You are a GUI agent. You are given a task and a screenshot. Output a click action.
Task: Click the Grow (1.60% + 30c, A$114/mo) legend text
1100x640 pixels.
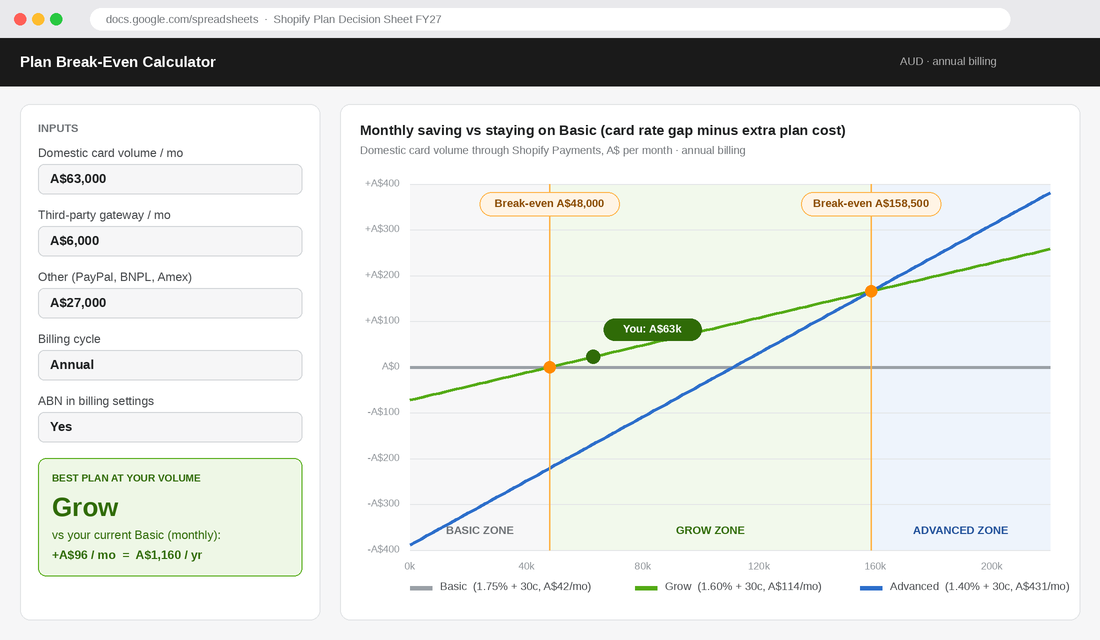pyautogui.click(x=743, y=587)
